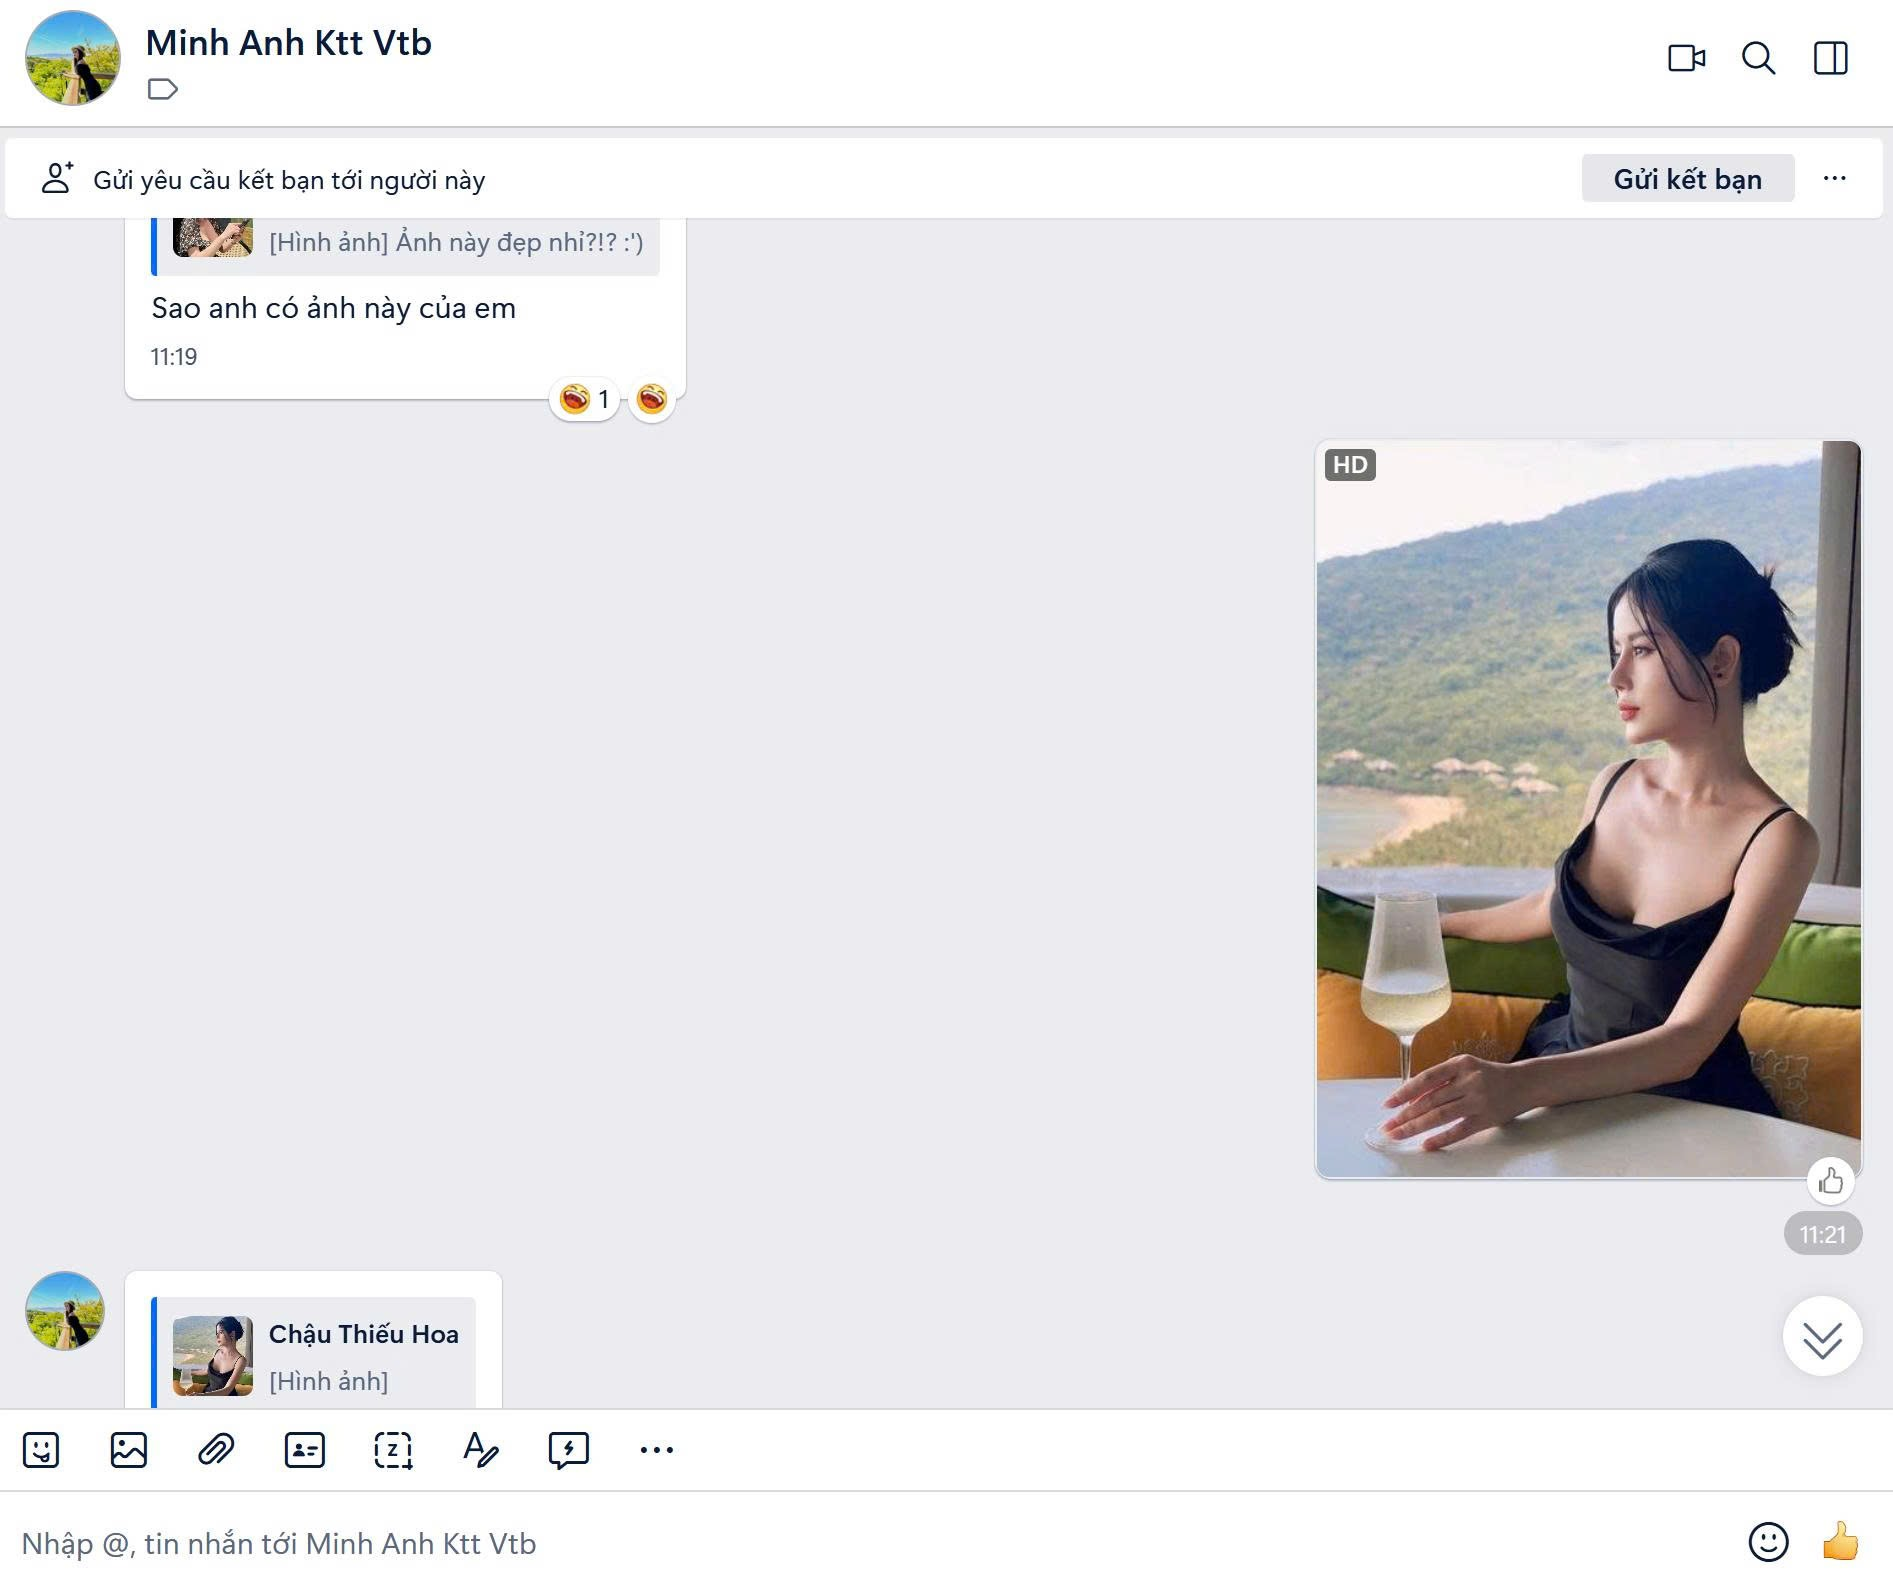Image resolution: width=1893 pixels, height=1576 pixels.
Task: Send a contact card via toolbar icon
Action: [304, 1449]
